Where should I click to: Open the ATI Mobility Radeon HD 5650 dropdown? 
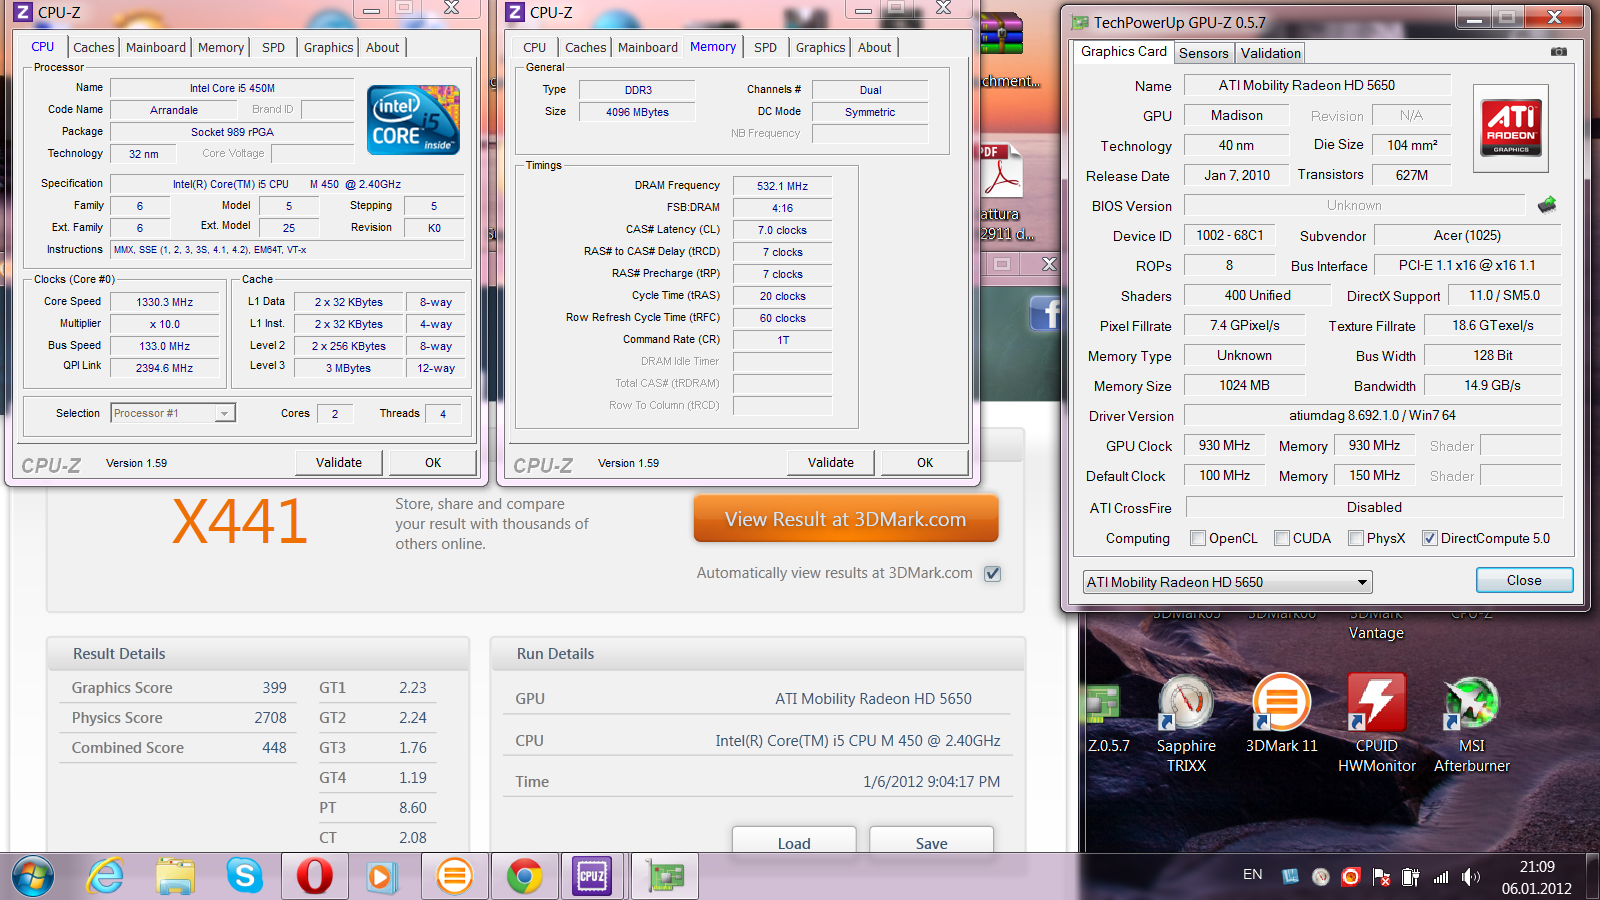1227,582
